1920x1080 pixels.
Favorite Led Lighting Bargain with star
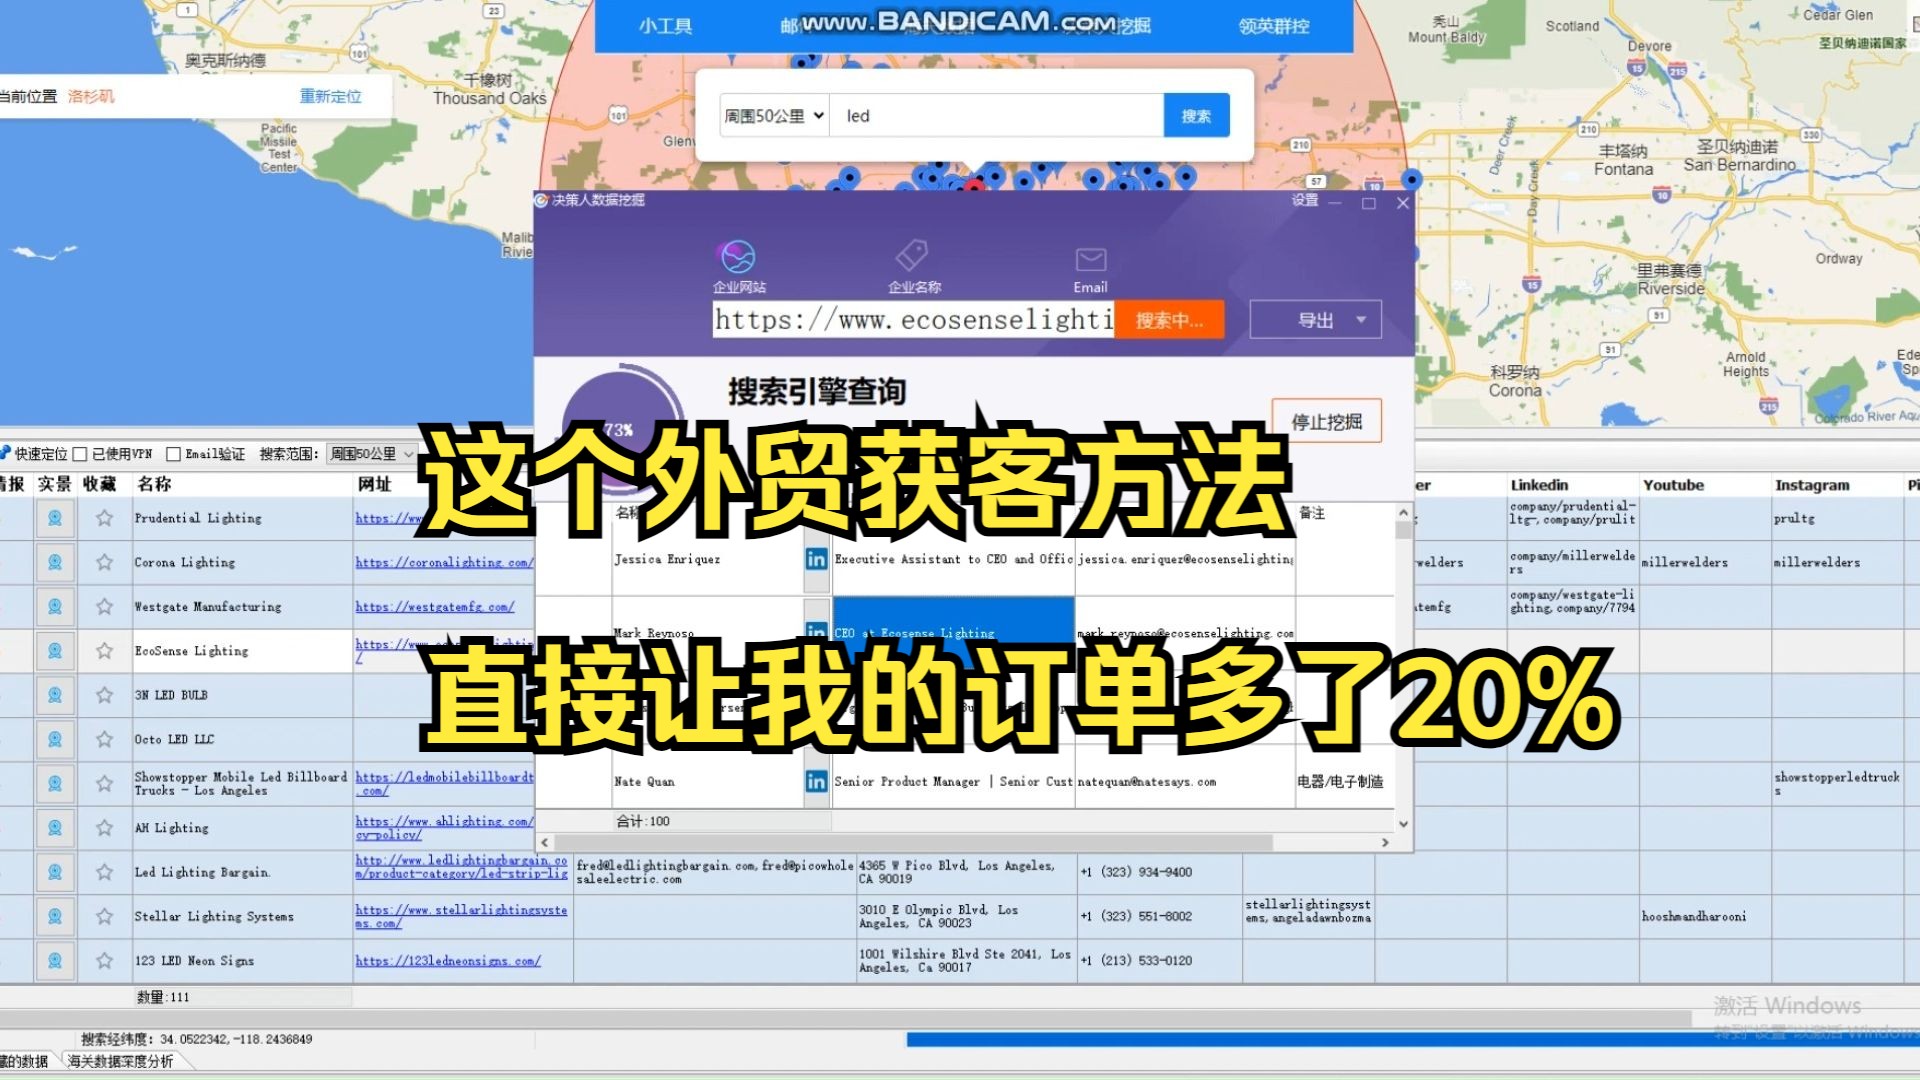pyautogui.click(x=104, y=872)
